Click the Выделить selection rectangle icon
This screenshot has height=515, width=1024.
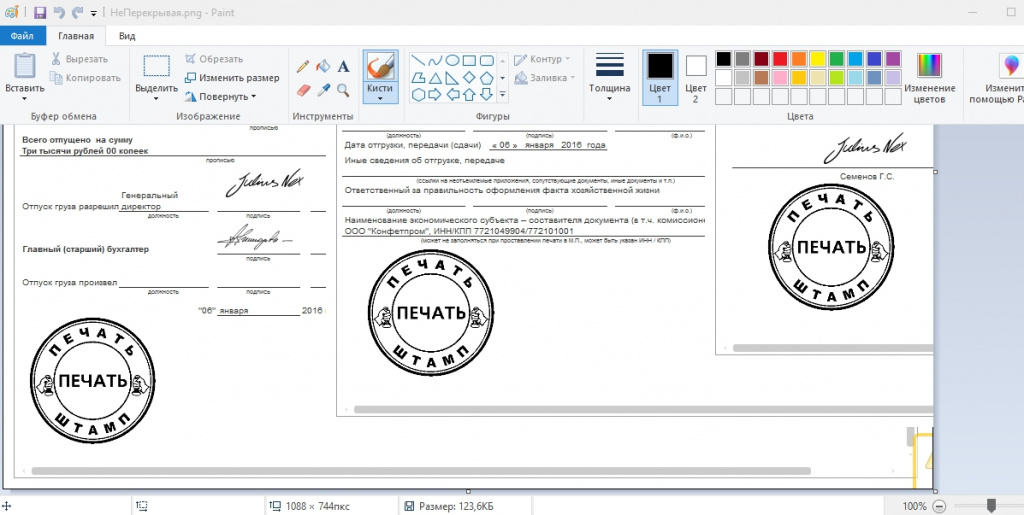(157, 66)
